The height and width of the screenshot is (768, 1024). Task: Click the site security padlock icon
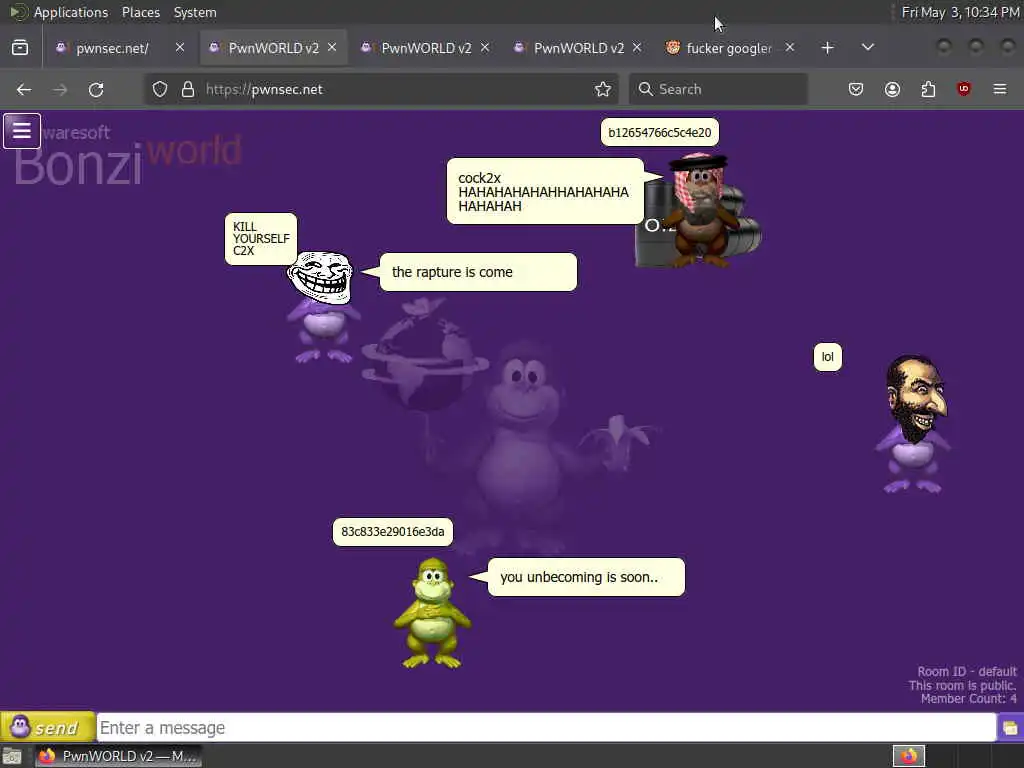click(188, 89)
